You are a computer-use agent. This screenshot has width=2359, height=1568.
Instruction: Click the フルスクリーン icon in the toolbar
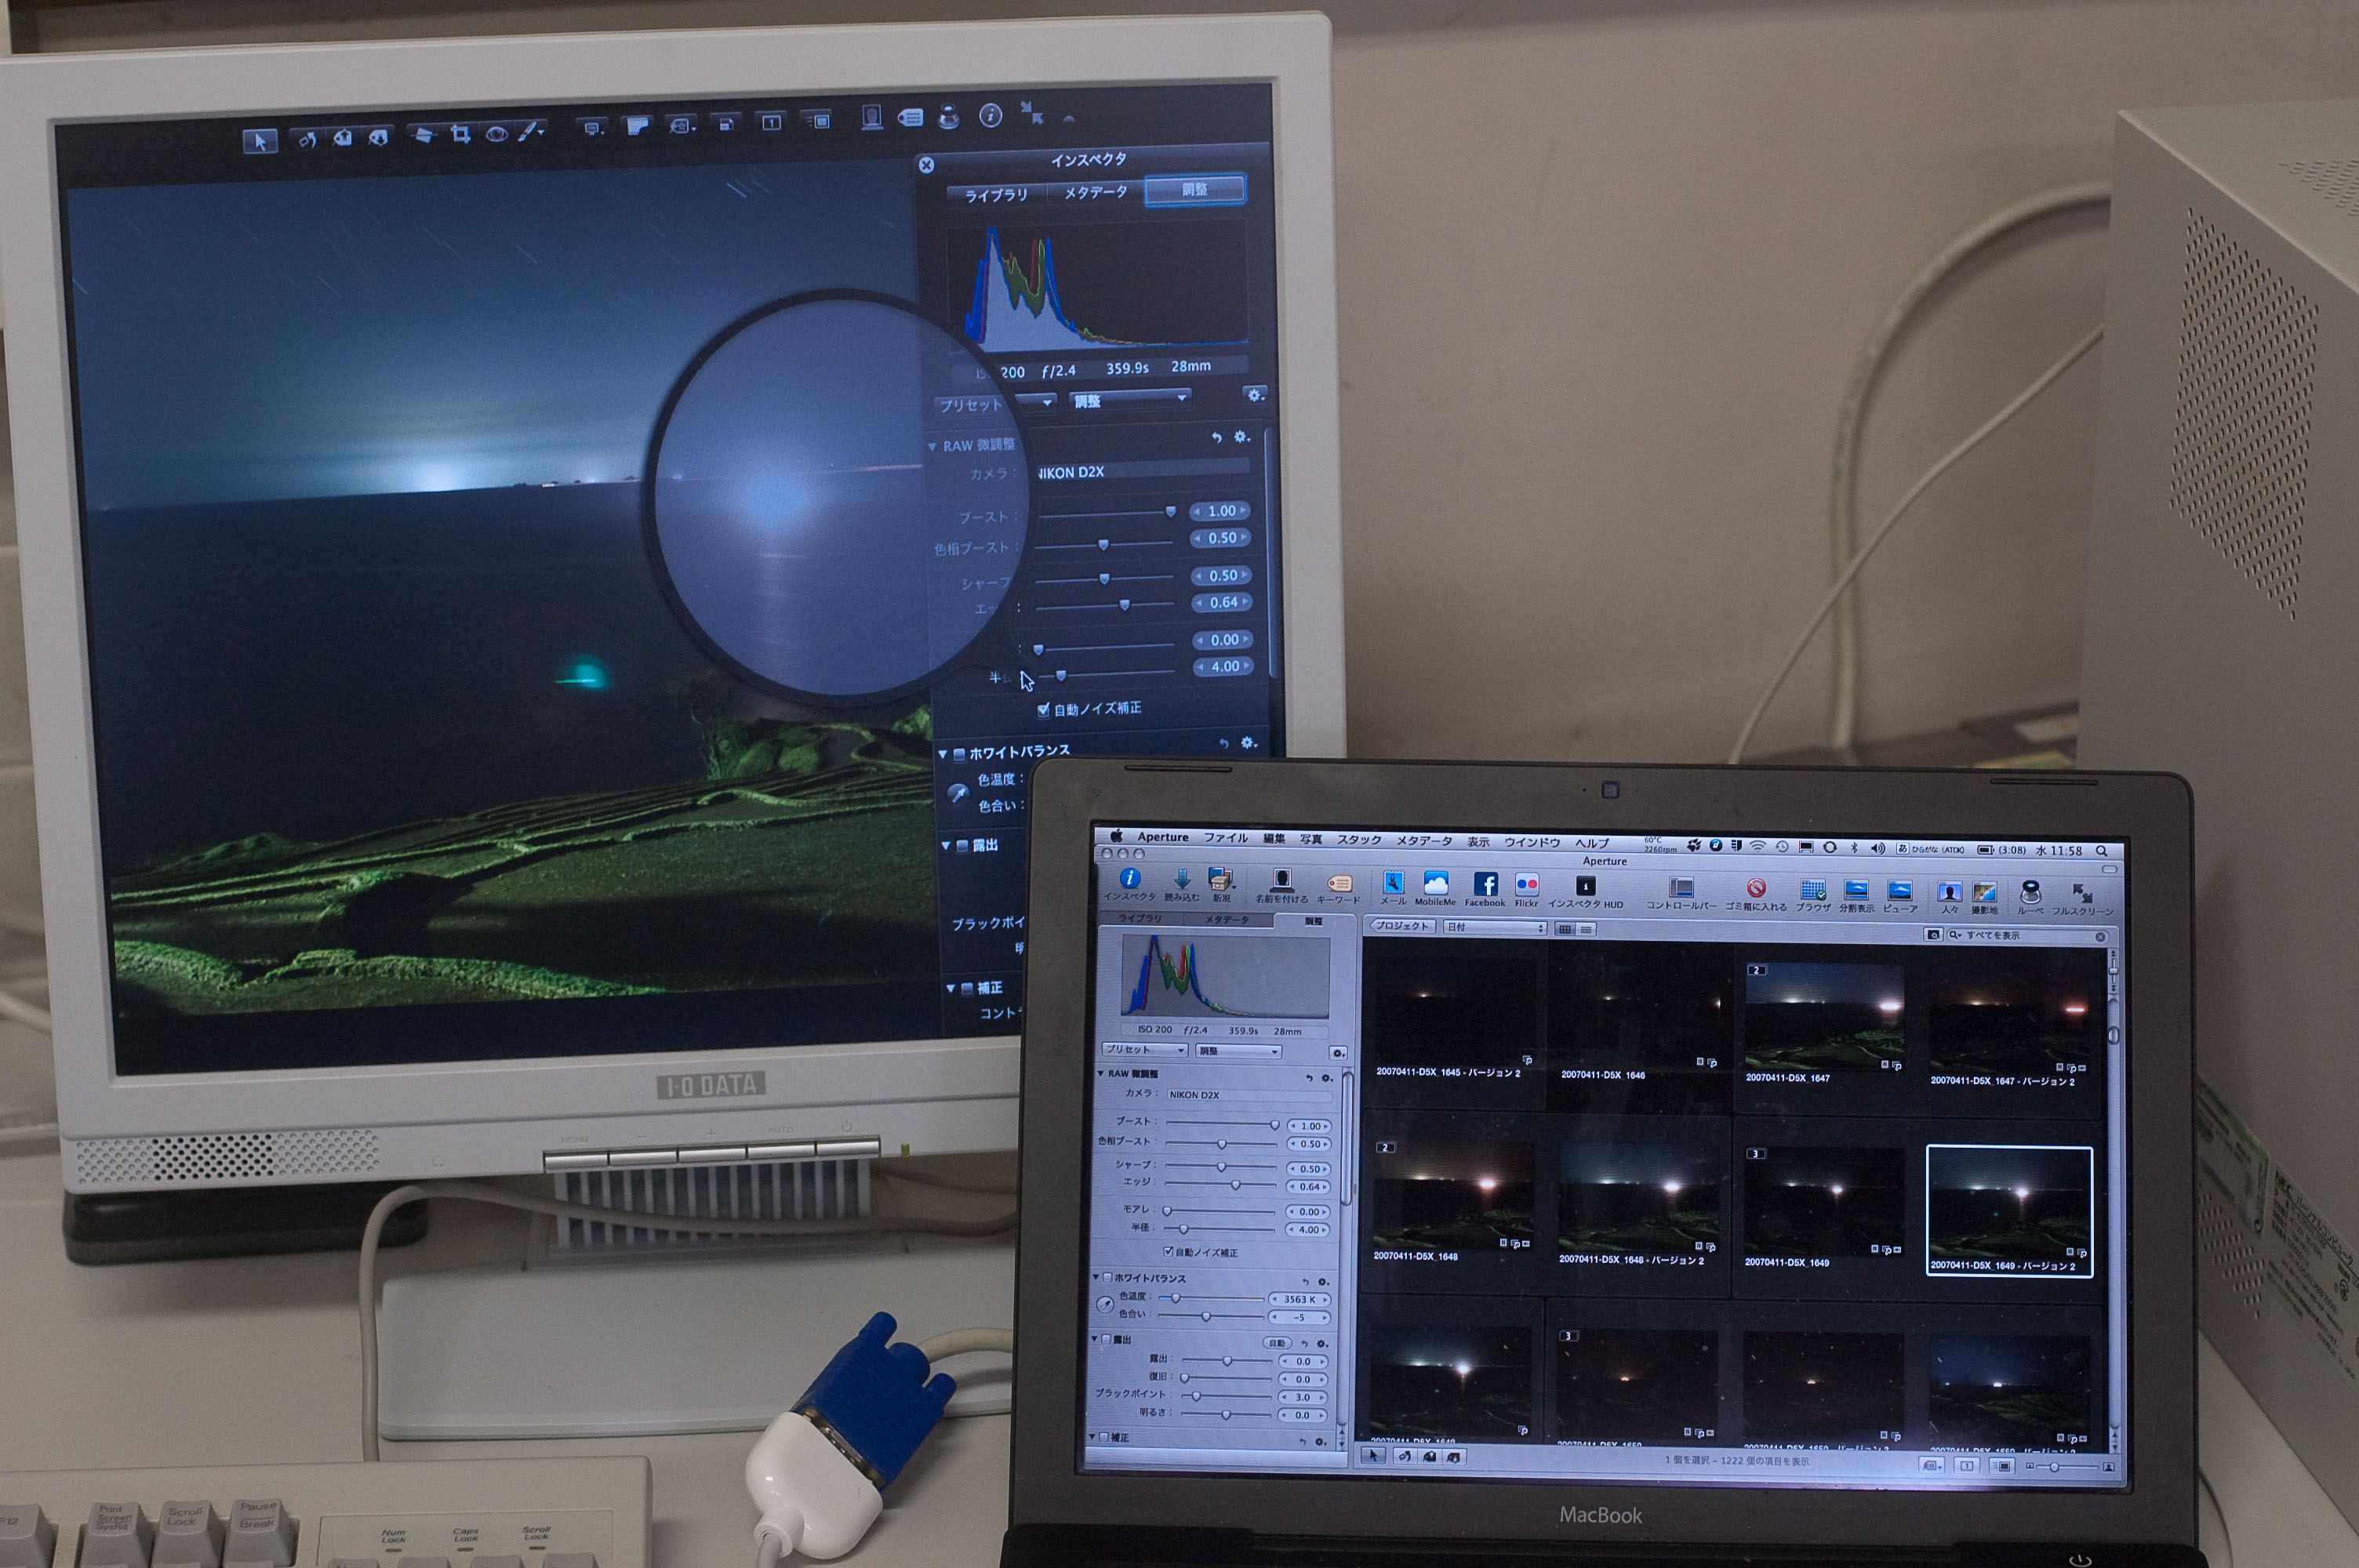(x=2082, y=894)
